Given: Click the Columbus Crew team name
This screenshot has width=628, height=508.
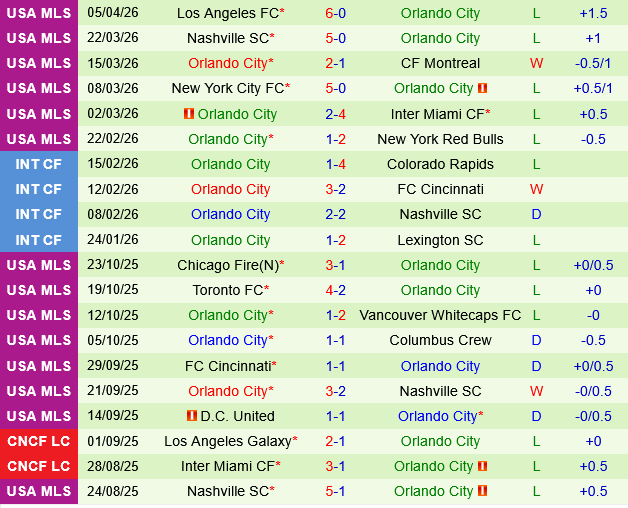Looking at the screenshot, I should tap(440, 340).
